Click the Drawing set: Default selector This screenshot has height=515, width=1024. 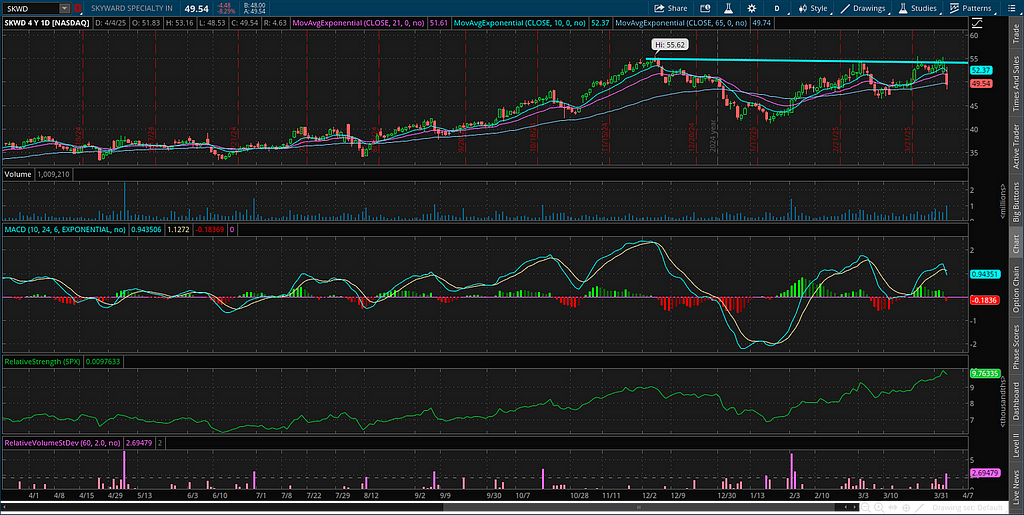[x=969, y=507]
